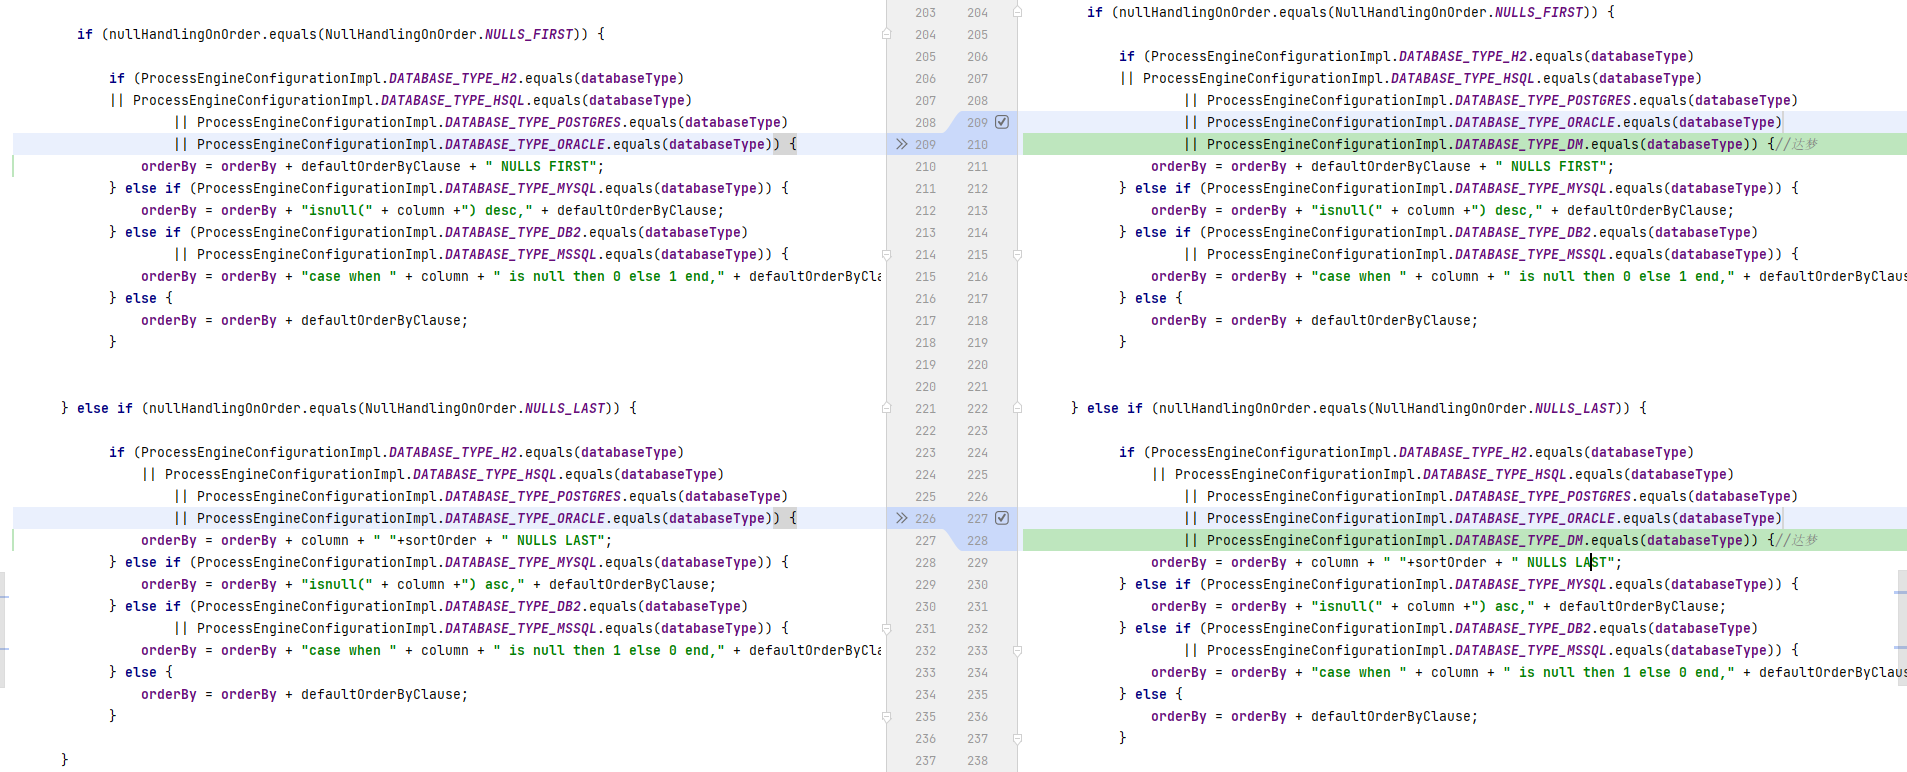Image resolution: width=1907 pixels, height=772 pixels.
Task: Collapse the left pane NULLS_FIRST if block fold
Action: pos(886,34)
